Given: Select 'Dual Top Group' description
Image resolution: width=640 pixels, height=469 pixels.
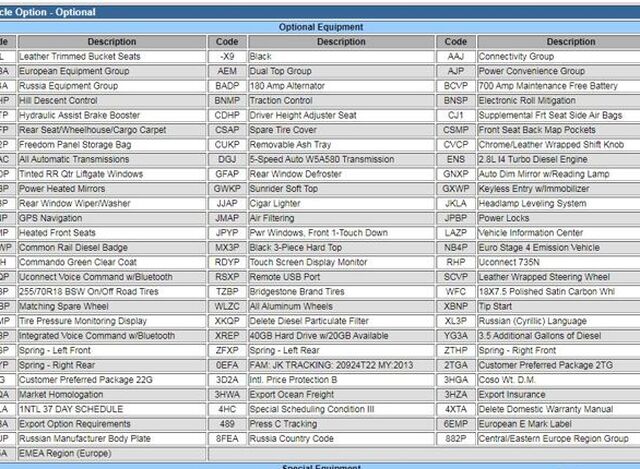Looking at the screenshot, I should [341, 71].
